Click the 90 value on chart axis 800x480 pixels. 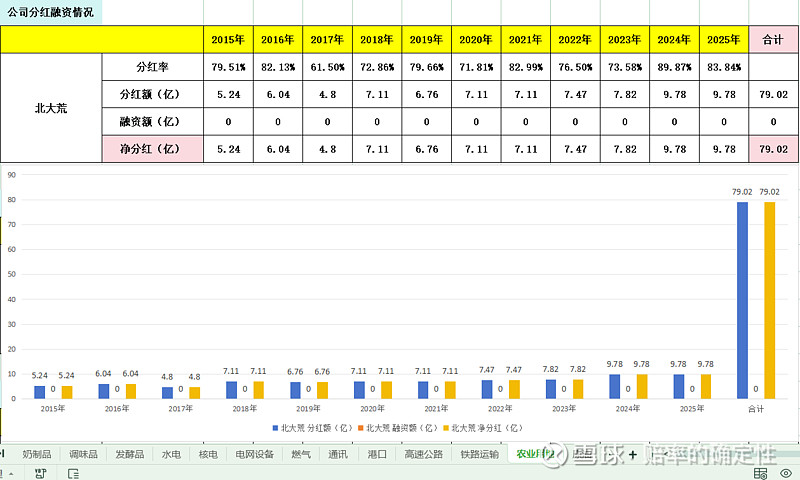(x=12, y=174)
